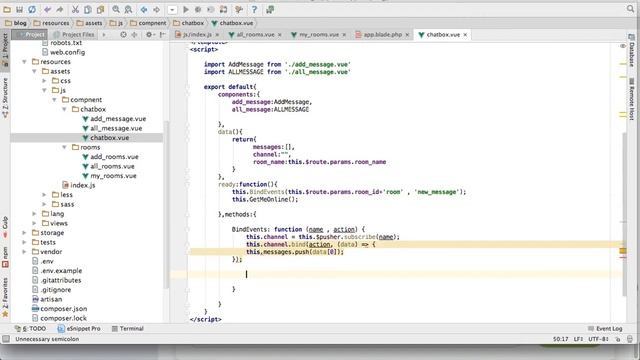Expand the storage folder
Screen dimensions: 640x360
tap(24, 233)
